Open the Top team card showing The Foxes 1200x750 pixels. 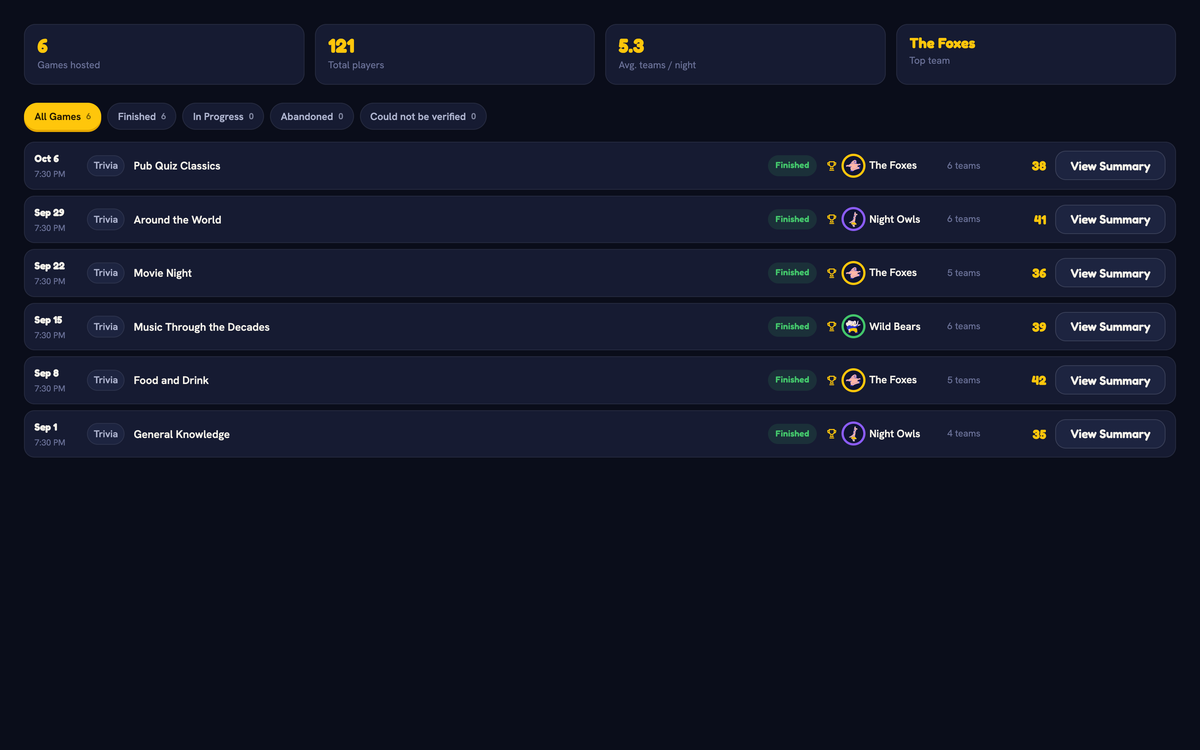point(1035,54)
